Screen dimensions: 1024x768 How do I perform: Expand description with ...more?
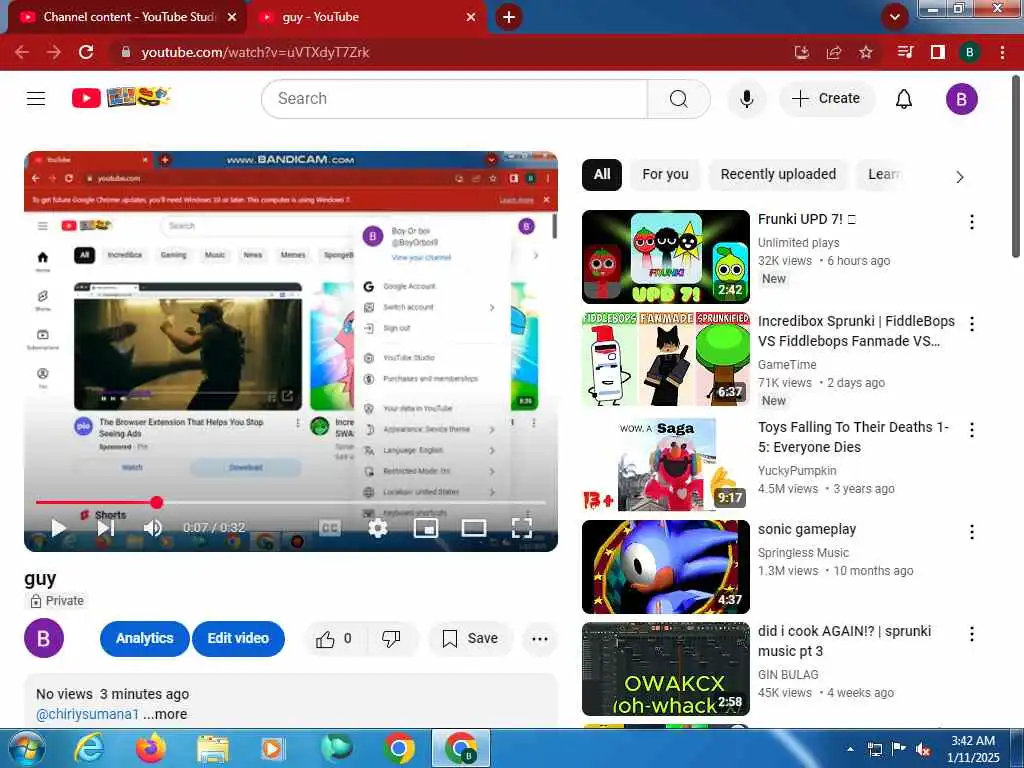coord(165,714)
